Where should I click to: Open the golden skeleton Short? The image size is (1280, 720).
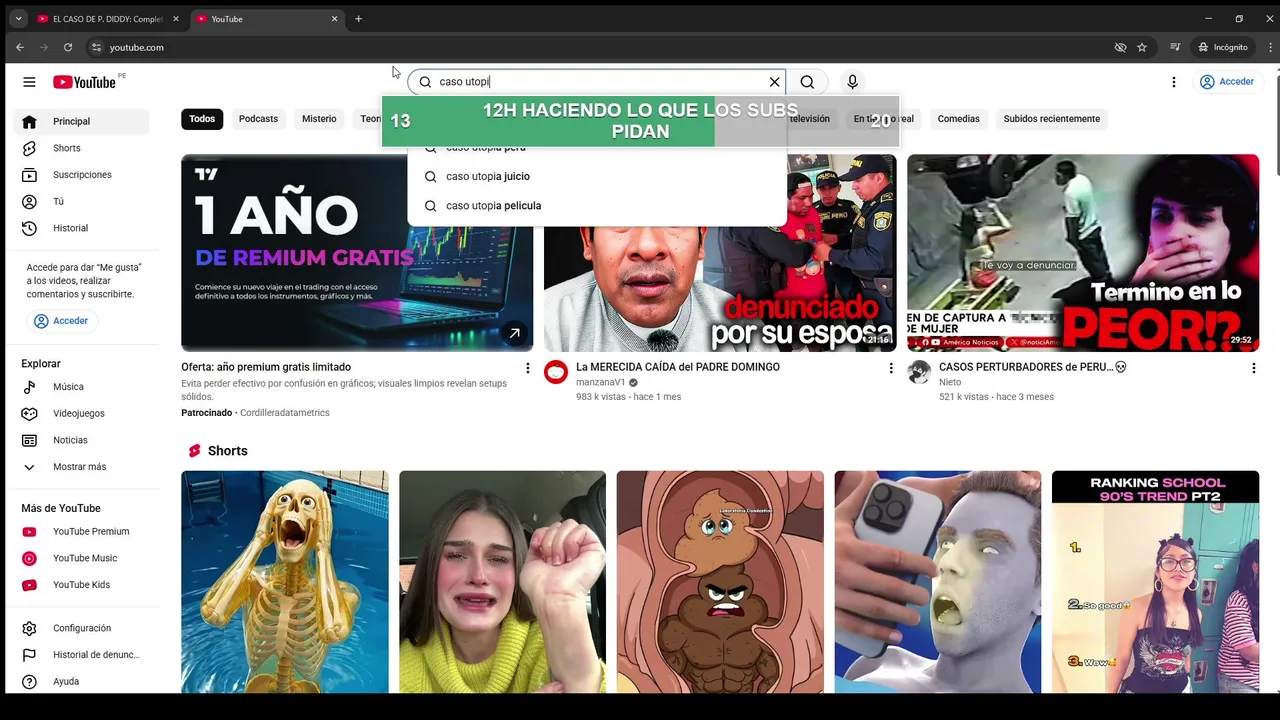point(285,582)
